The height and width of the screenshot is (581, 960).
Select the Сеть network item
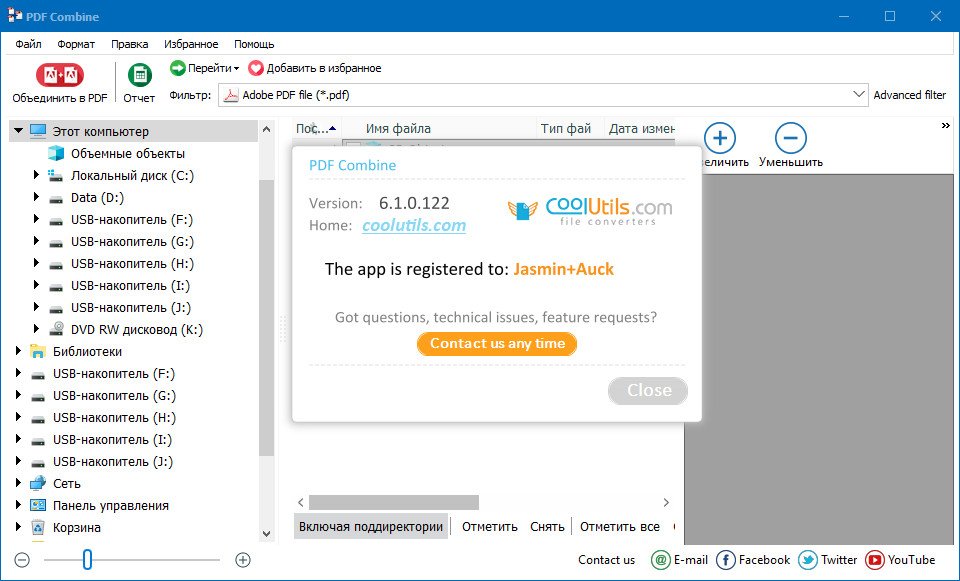[67, 484]
